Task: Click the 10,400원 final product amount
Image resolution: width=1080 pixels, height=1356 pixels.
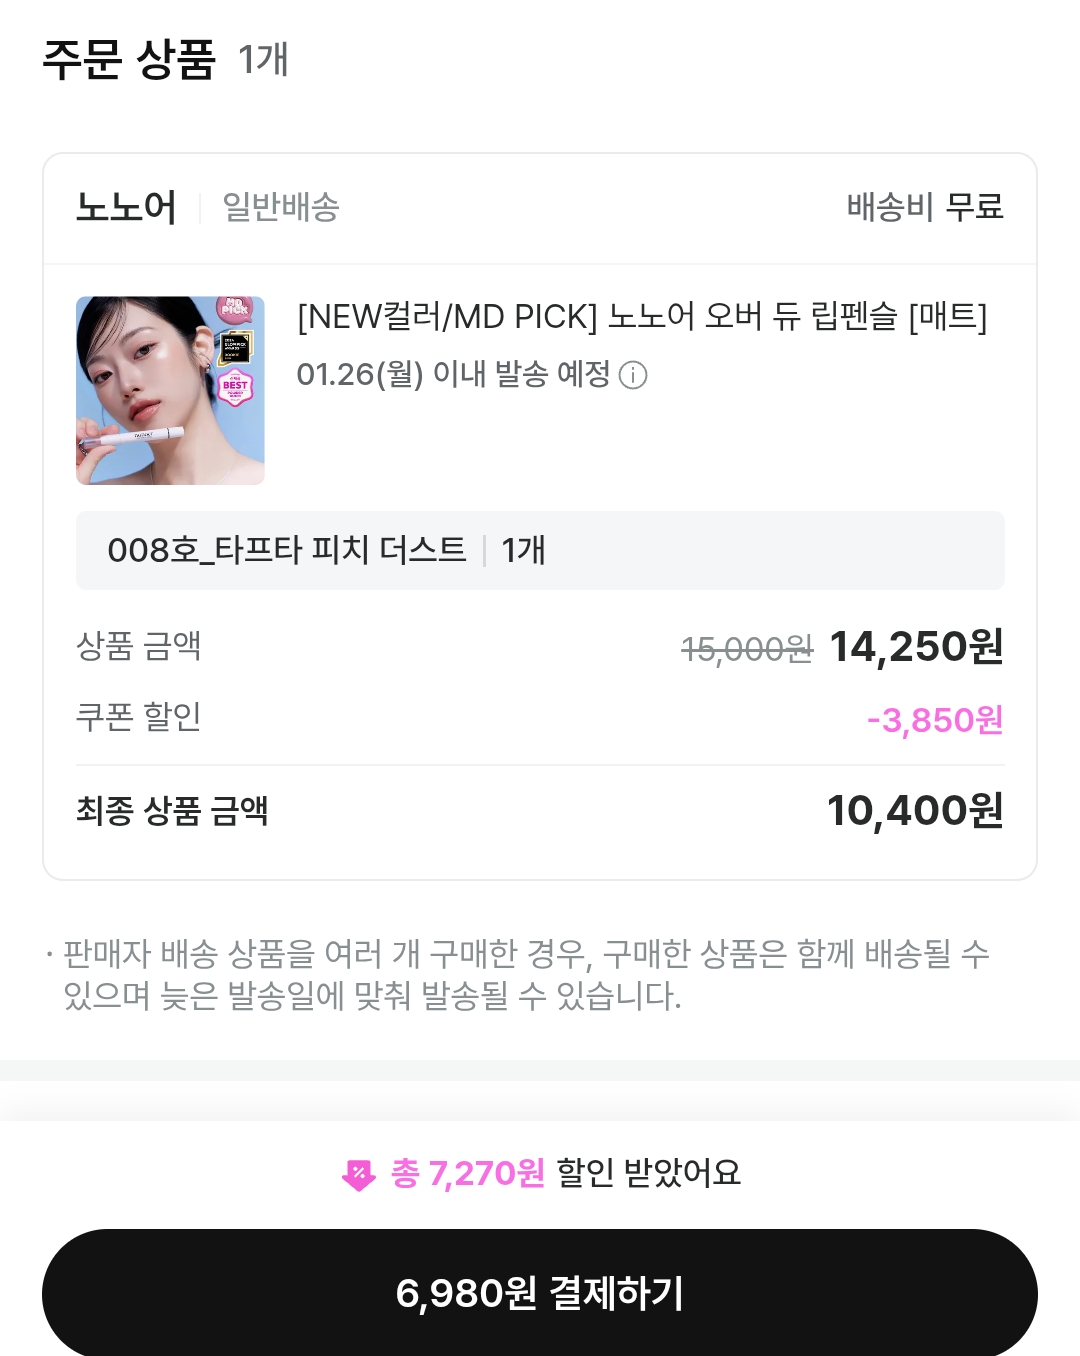Action: [914, 811]
